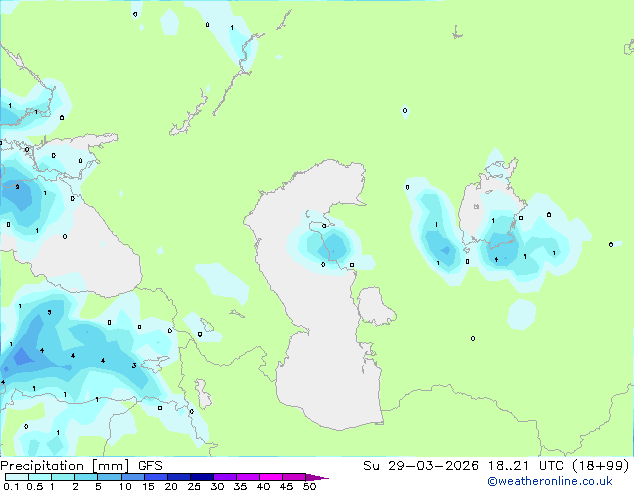Screen dimensions: 634x490
Task: Click the '0.1' legend scale label
Action: [11, 486]
